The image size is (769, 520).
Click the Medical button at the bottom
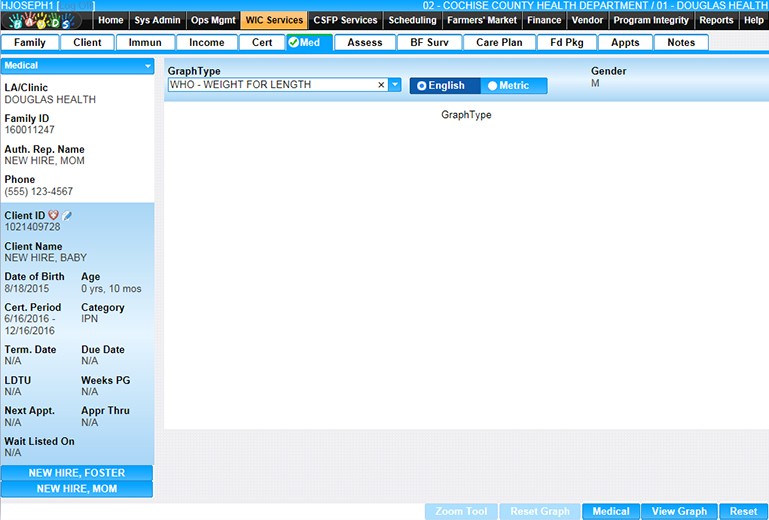[x=610, y=511]
